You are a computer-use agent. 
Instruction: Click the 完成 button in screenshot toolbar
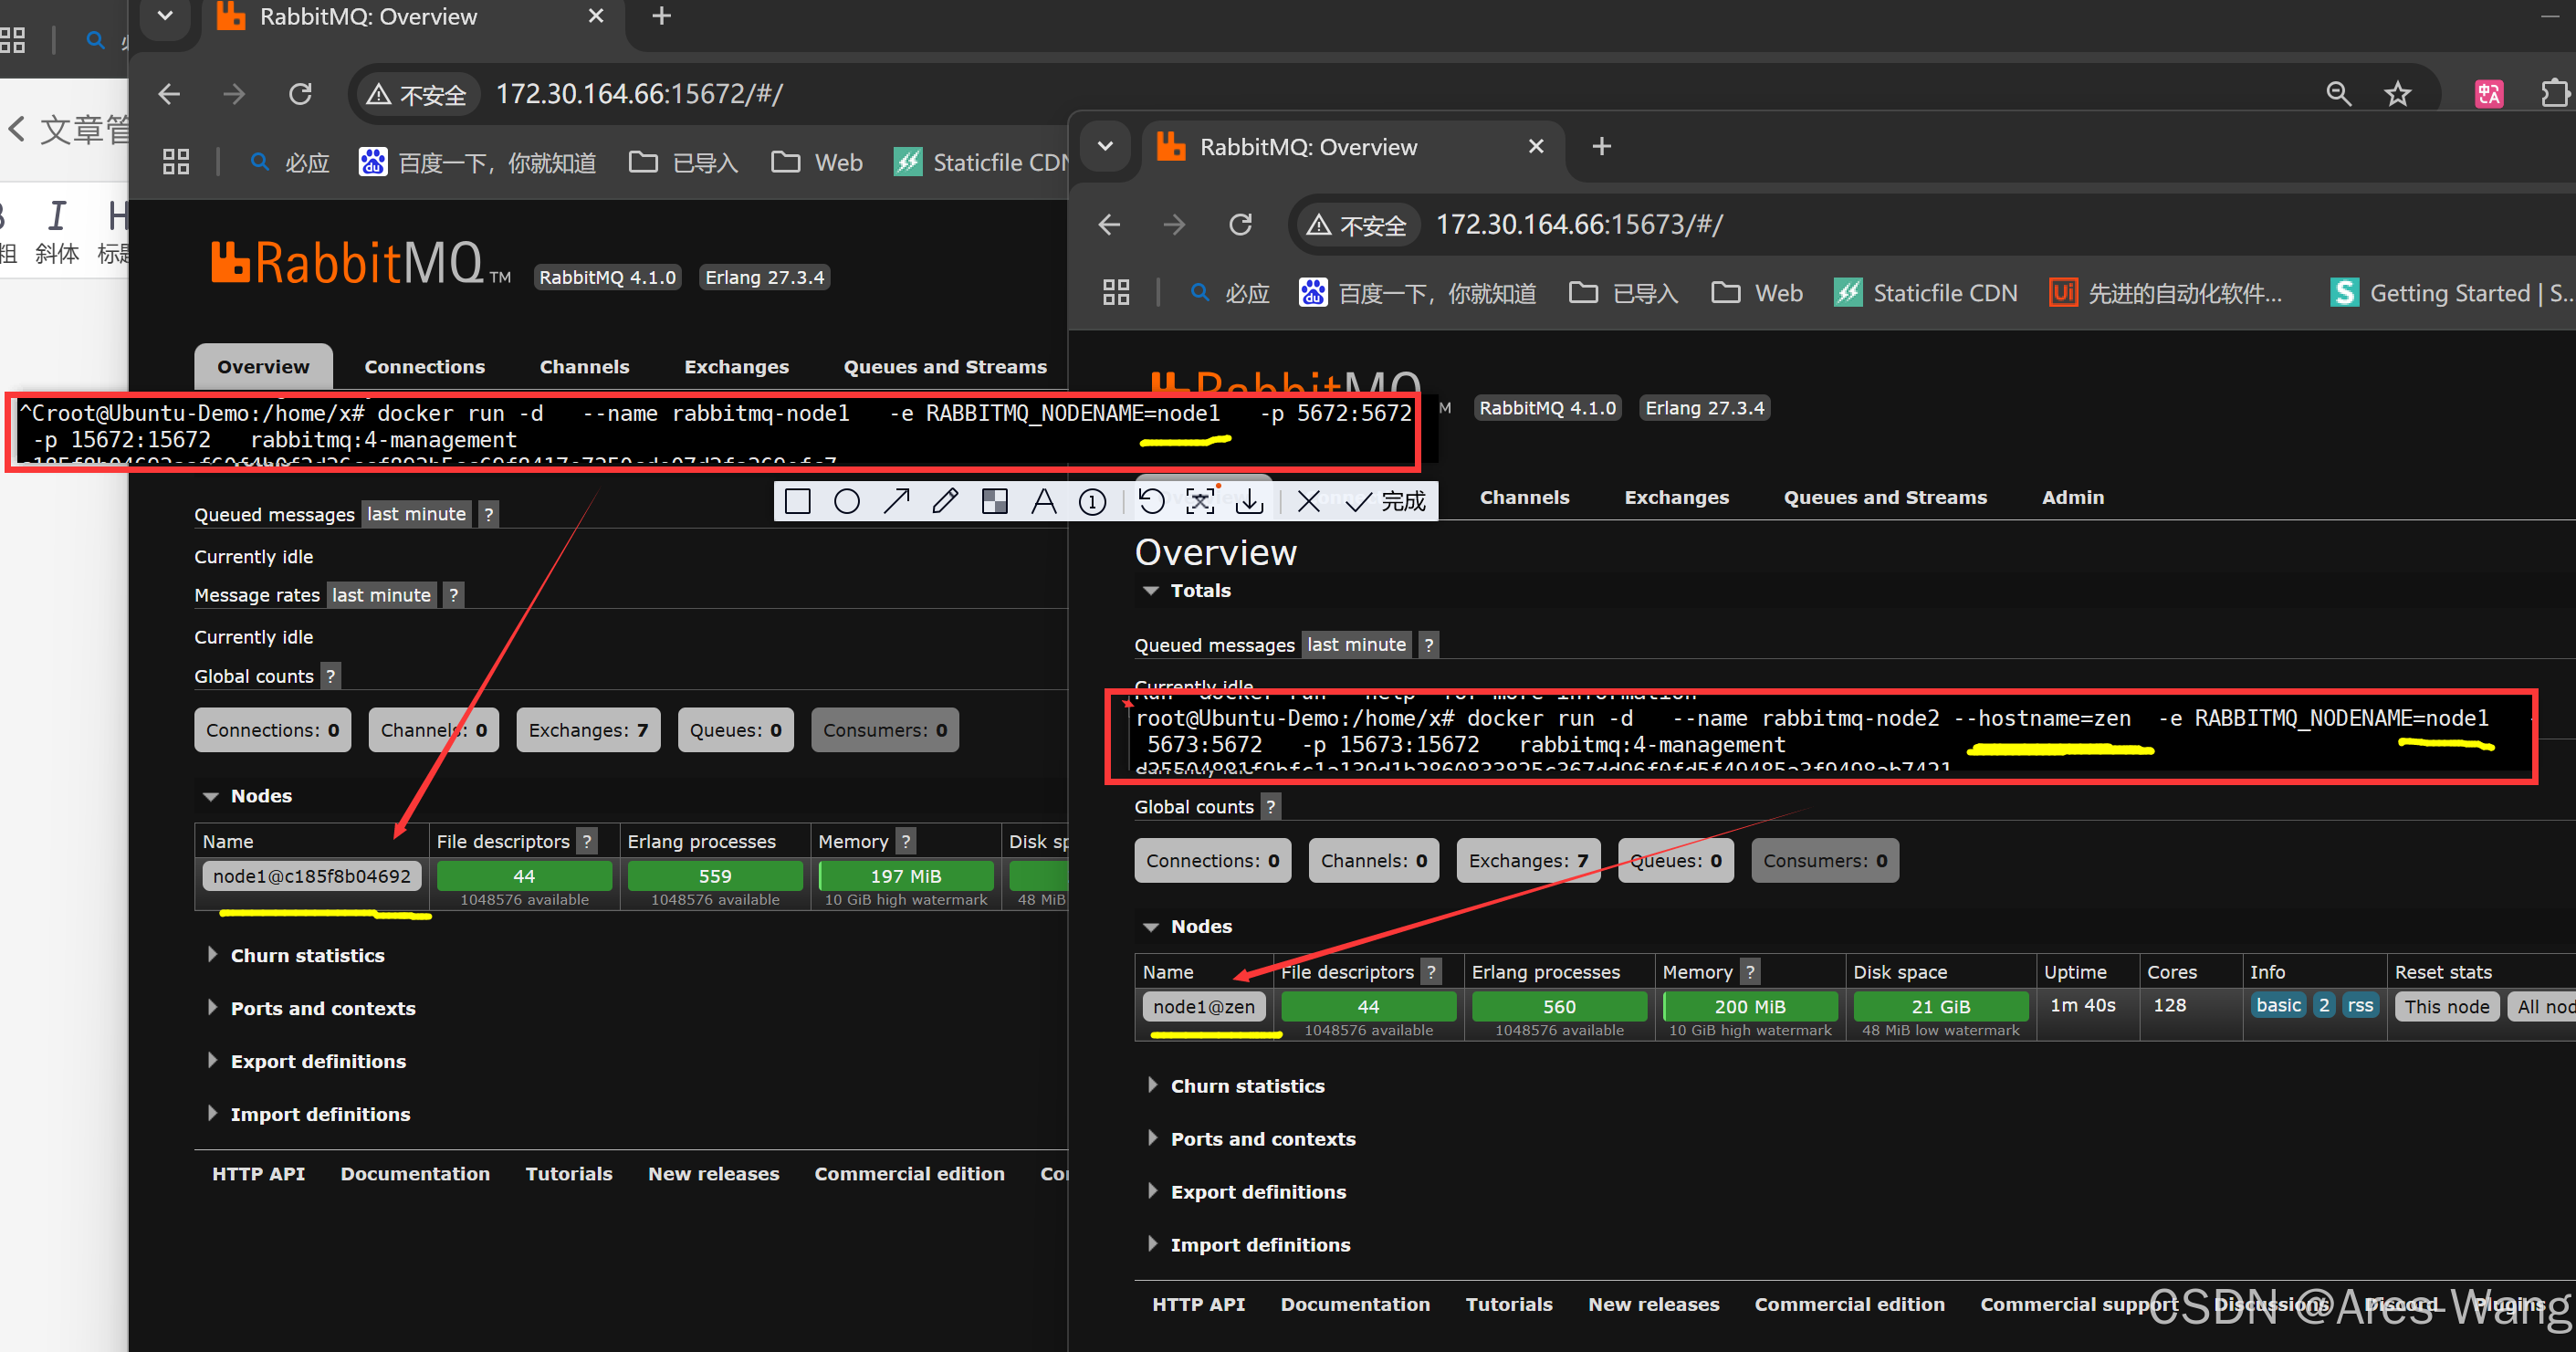pos(1387,501)
